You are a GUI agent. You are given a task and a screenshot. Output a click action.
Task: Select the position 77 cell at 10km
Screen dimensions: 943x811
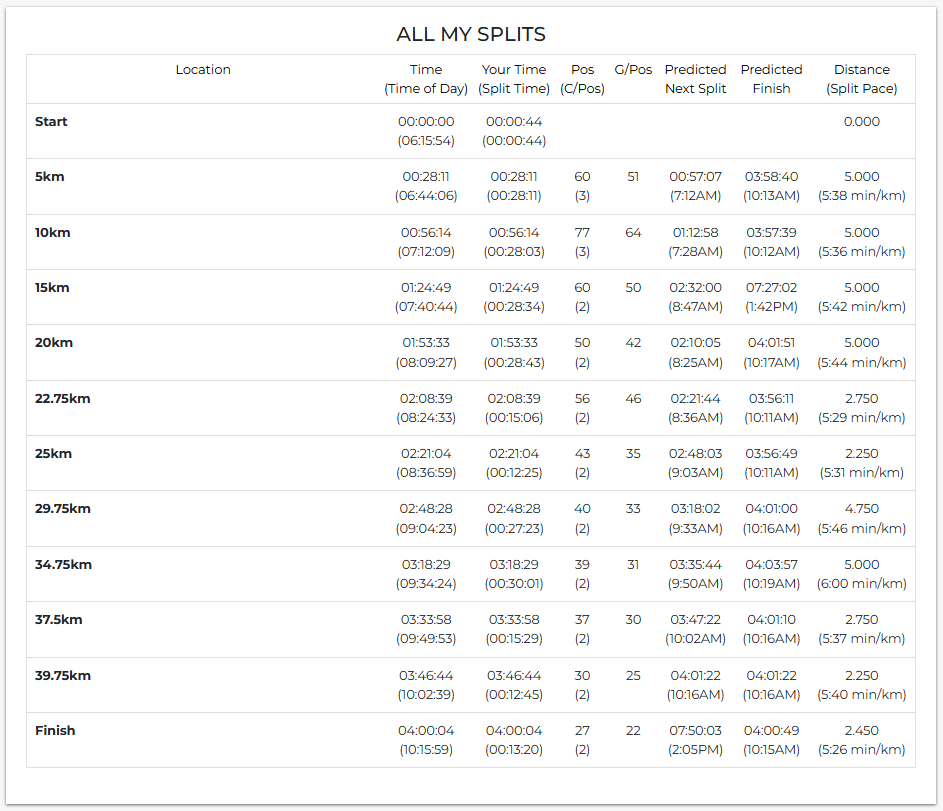click(x=582, y=233)
